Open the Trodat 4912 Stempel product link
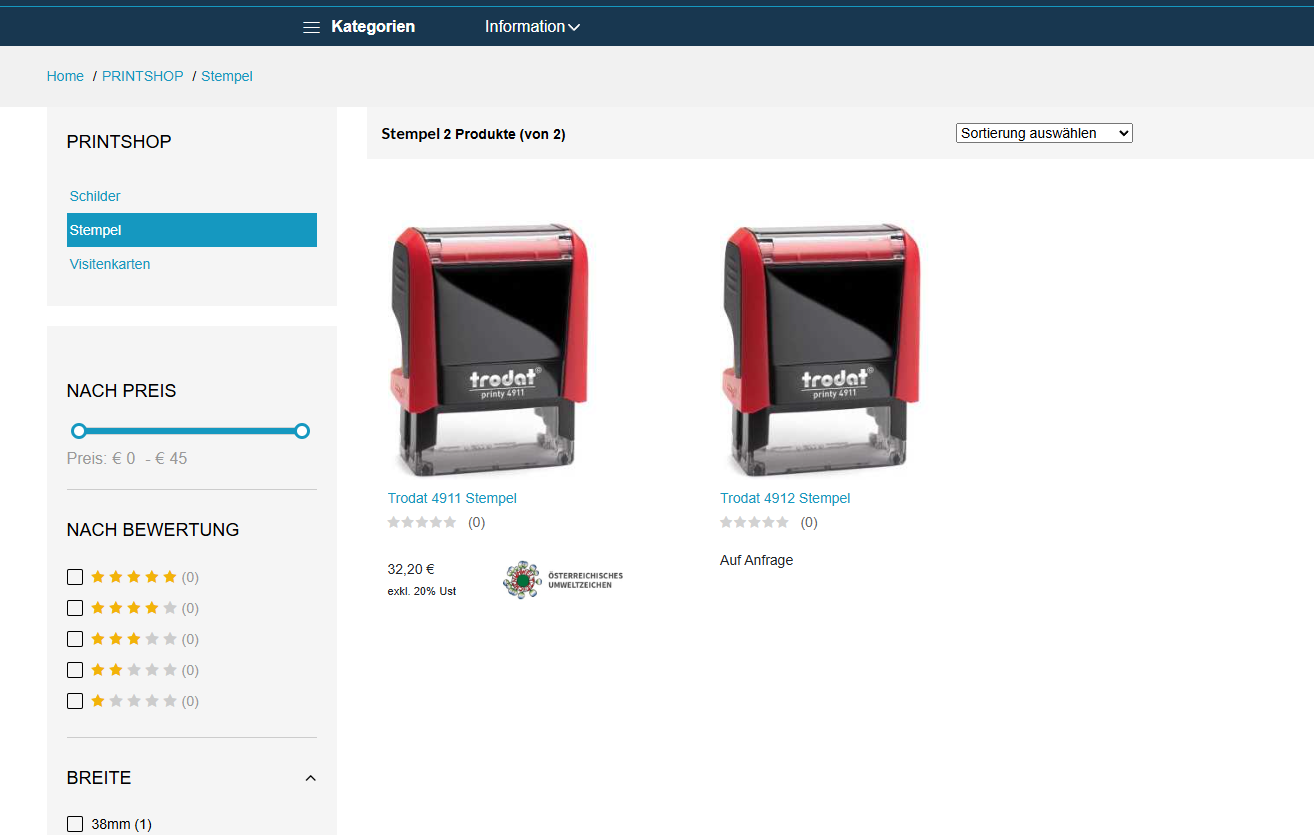The width and height of the screenshot is (1314, 835). tap(785, 498)
